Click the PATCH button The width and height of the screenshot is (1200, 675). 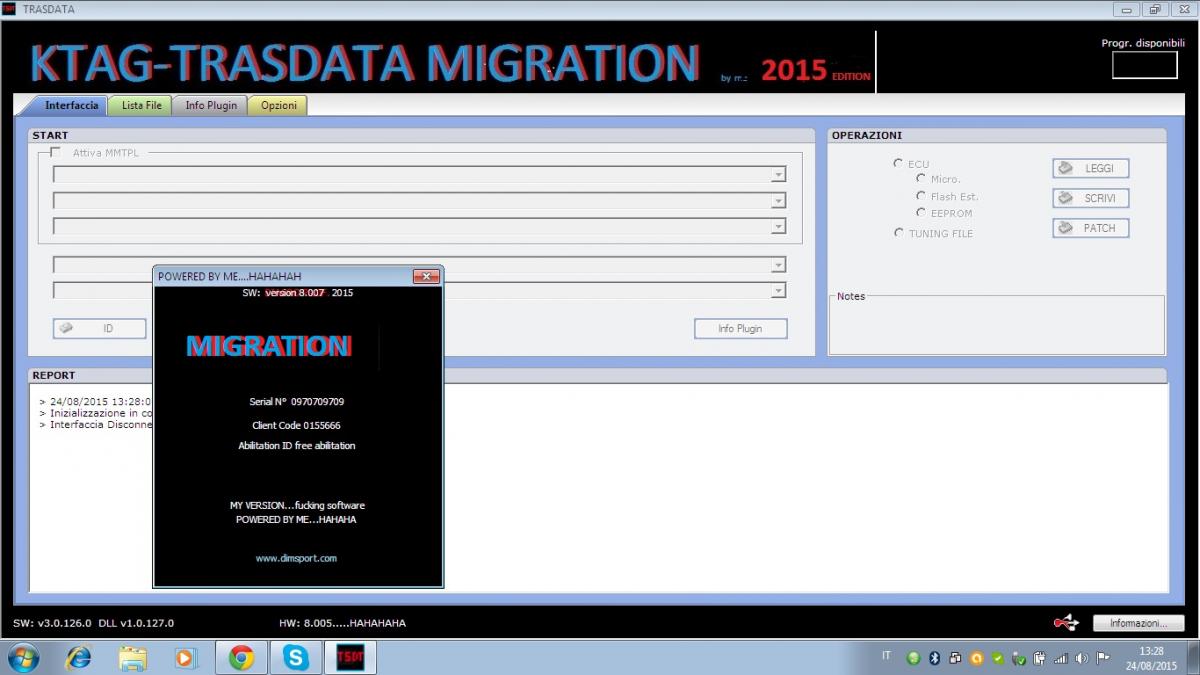(x=1090, y=228)
